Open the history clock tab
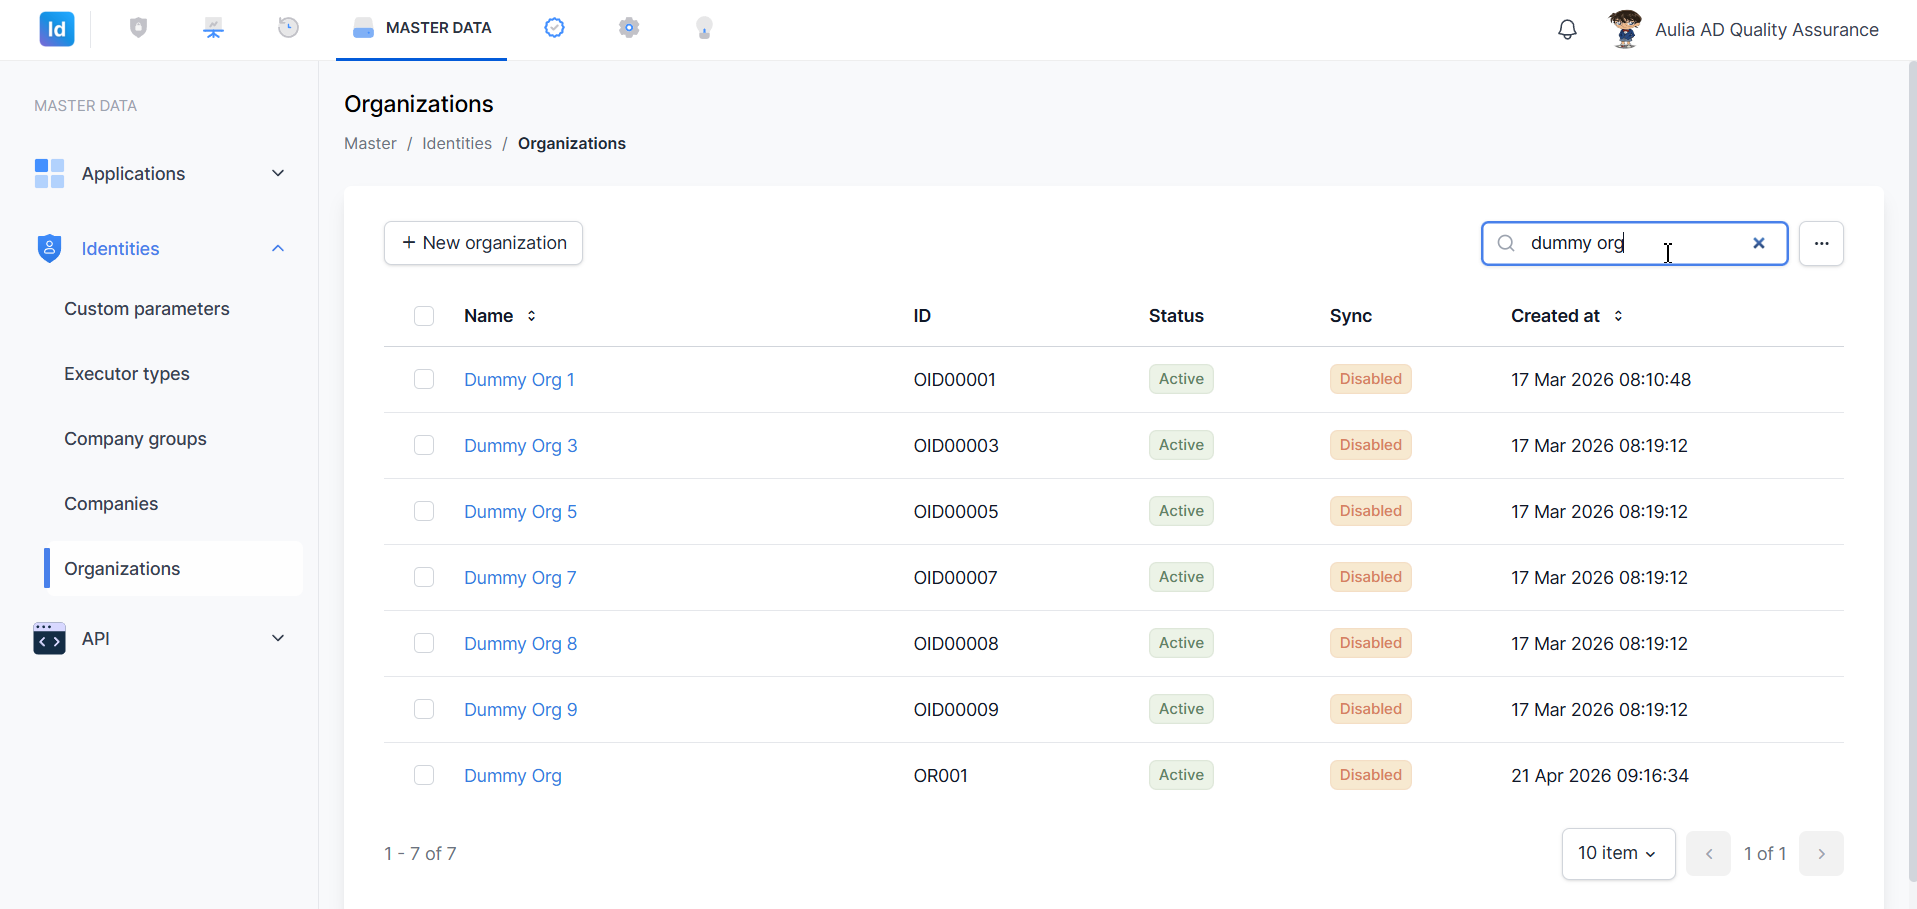Image resolution: width=1917 pixels, height=909 pixels. click(288, 28)
